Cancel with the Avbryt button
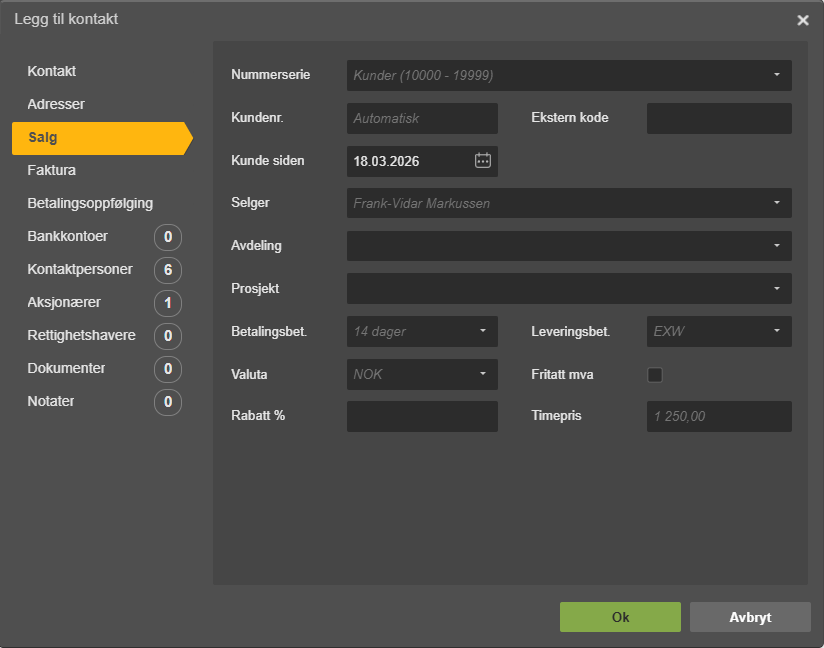Image resolution: width=824 pixels, height=648 pixels. (750, 617)
